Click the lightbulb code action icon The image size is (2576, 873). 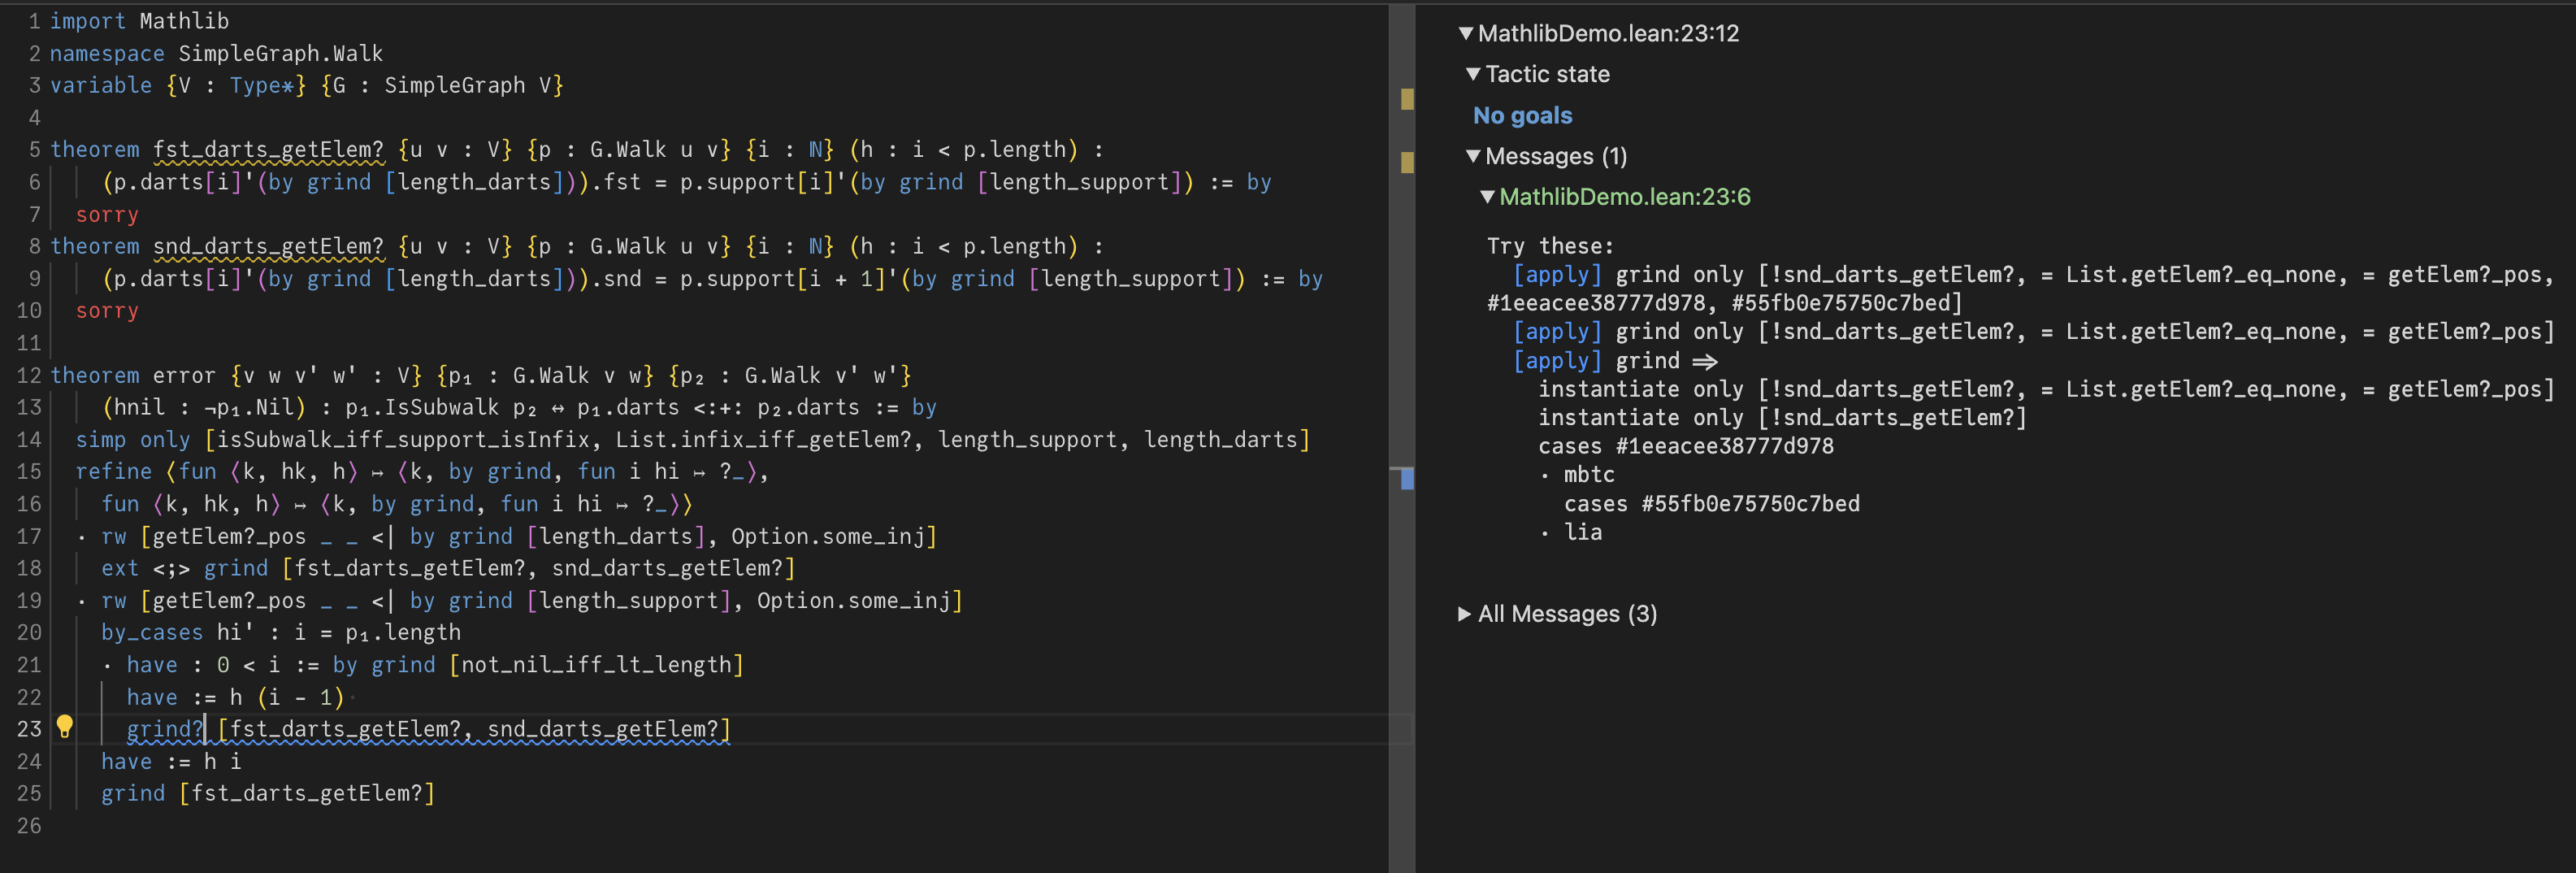65,727
